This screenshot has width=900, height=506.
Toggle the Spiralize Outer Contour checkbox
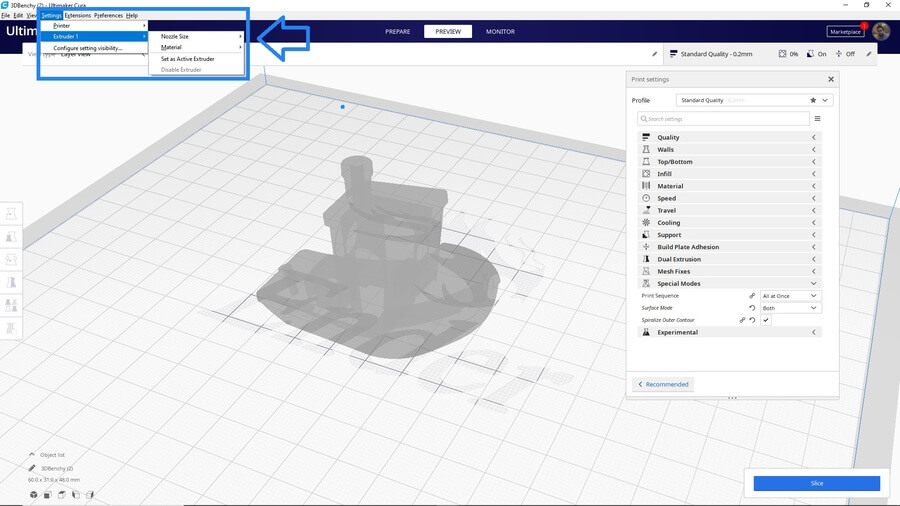pyautogui.click(x=766, y=320)
